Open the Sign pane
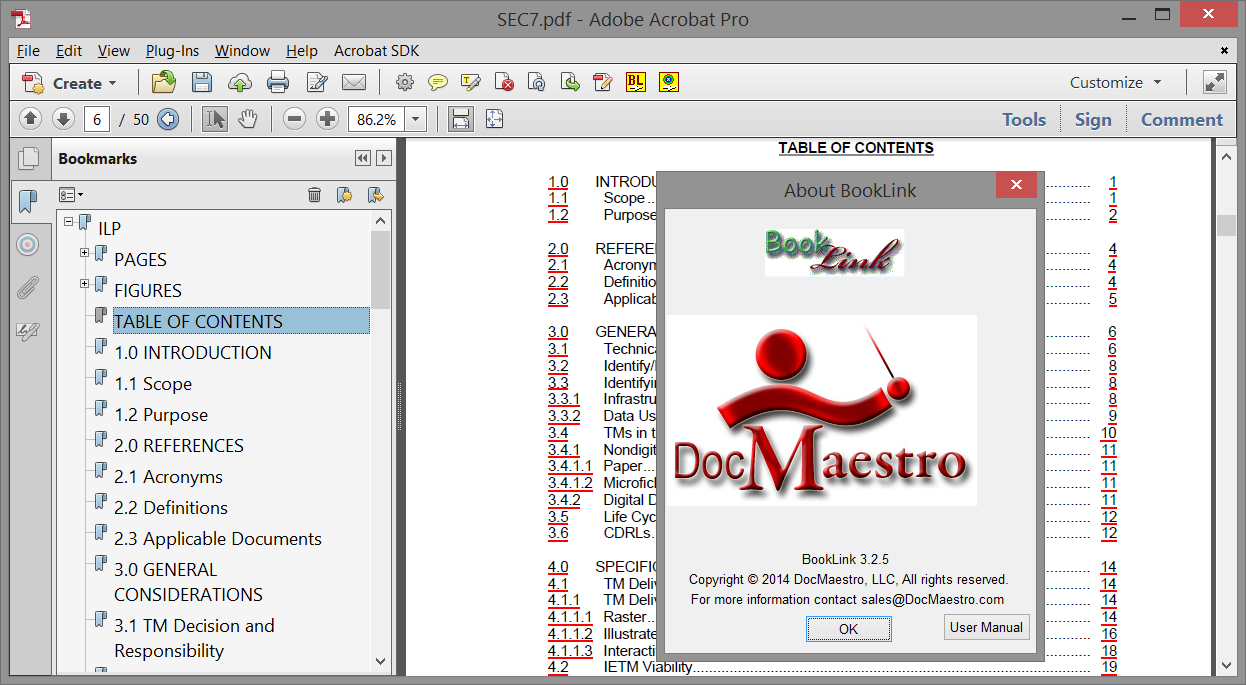Screen dimensions: 1246x685 (1093, 120)
